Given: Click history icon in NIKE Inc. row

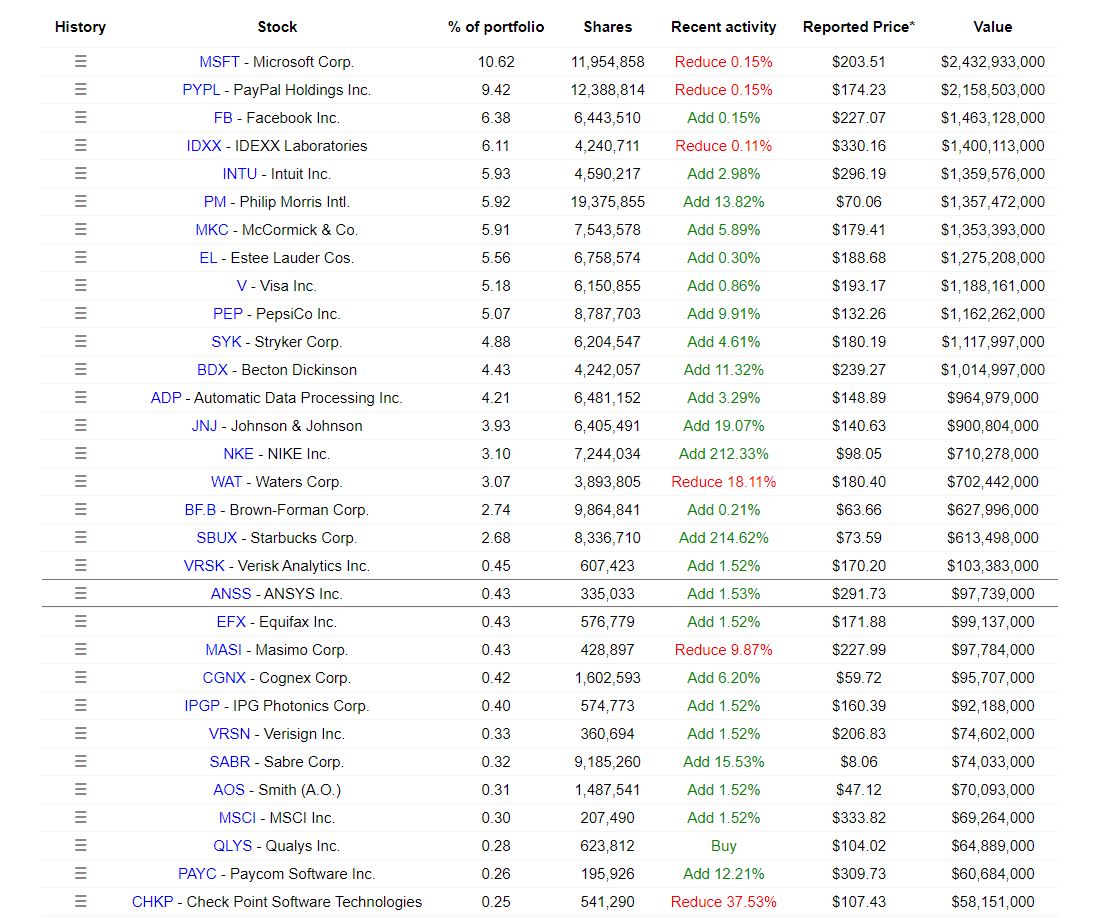Looking at the screenshot, I should point(81,454).
